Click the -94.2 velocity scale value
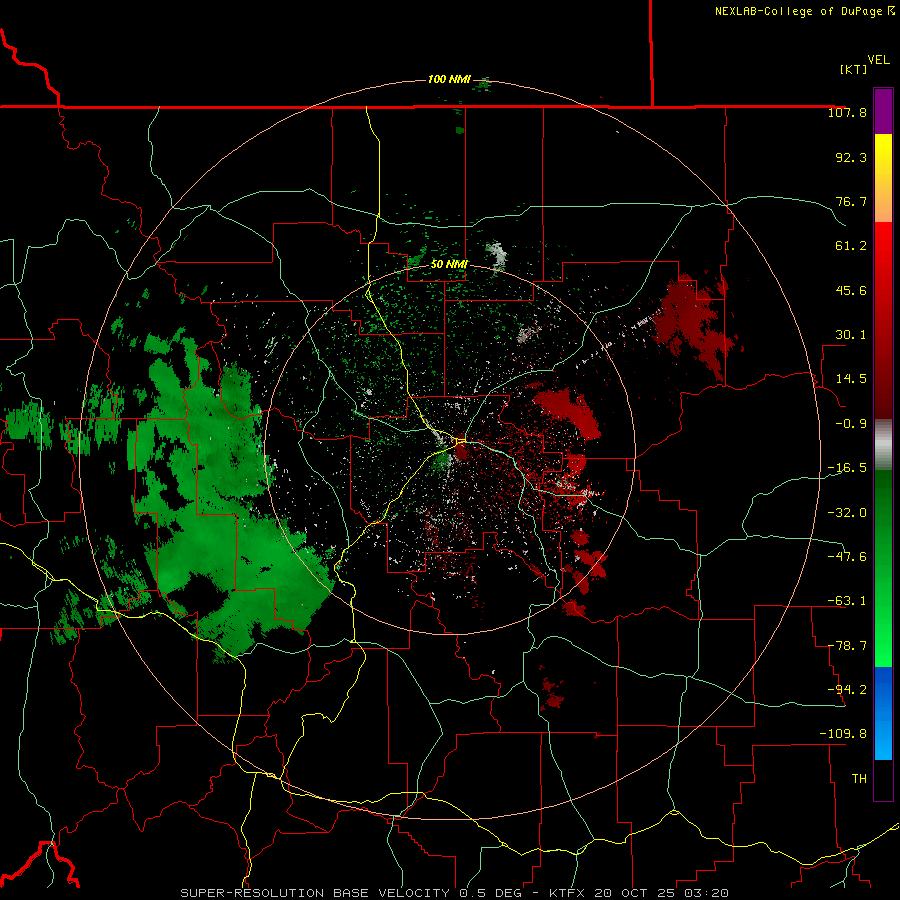This screenshot has width=900, height=900. [847, 689]
